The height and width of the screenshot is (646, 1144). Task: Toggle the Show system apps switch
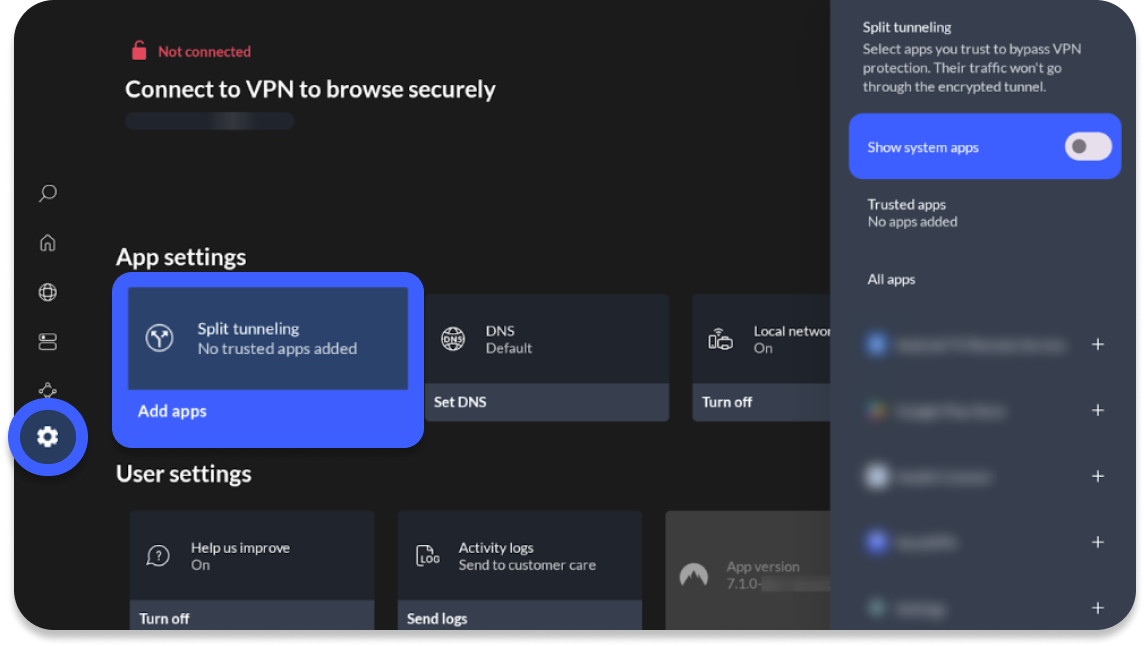pos(1087,147)
